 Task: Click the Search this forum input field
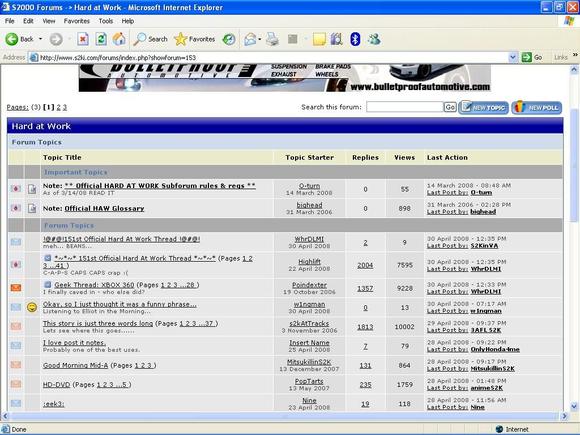[x=405, y=107]
